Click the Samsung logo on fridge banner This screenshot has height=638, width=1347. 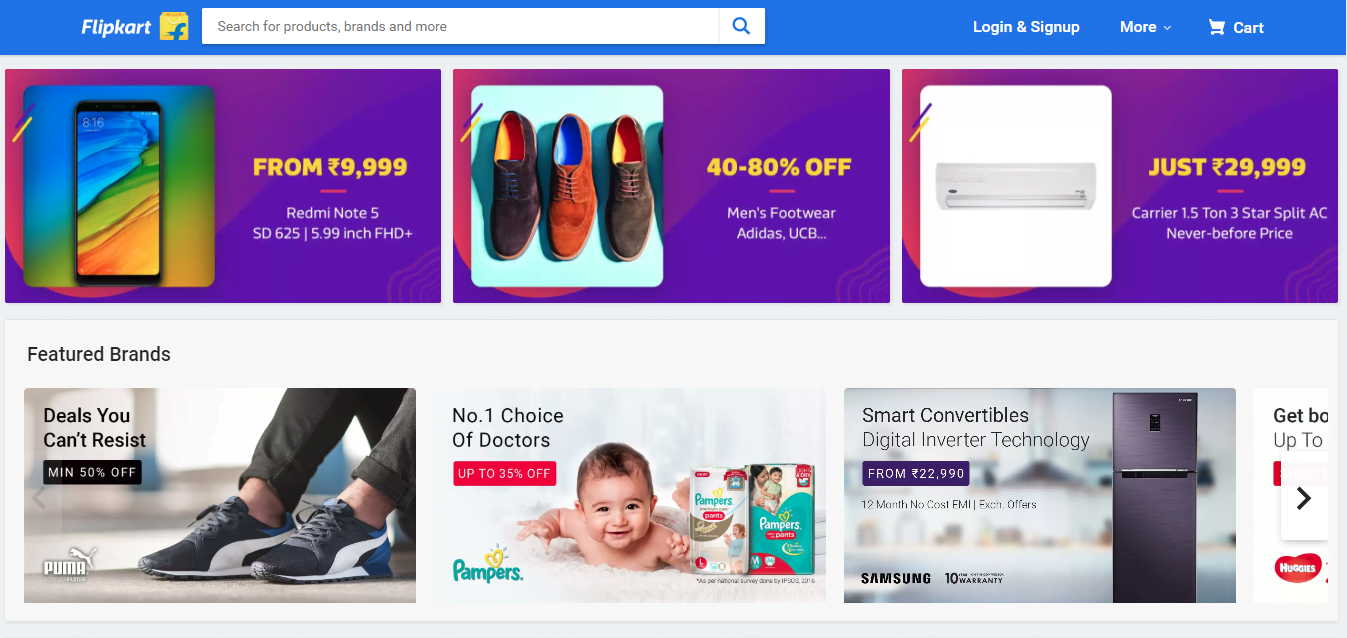tap(896, 578)
